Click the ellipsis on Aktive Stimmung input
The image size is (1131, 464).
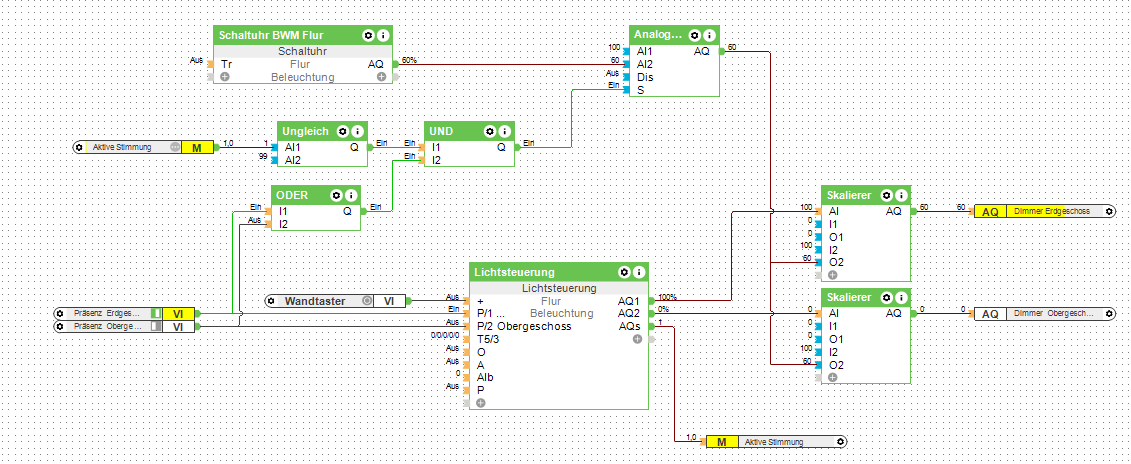tap(176, 147)
